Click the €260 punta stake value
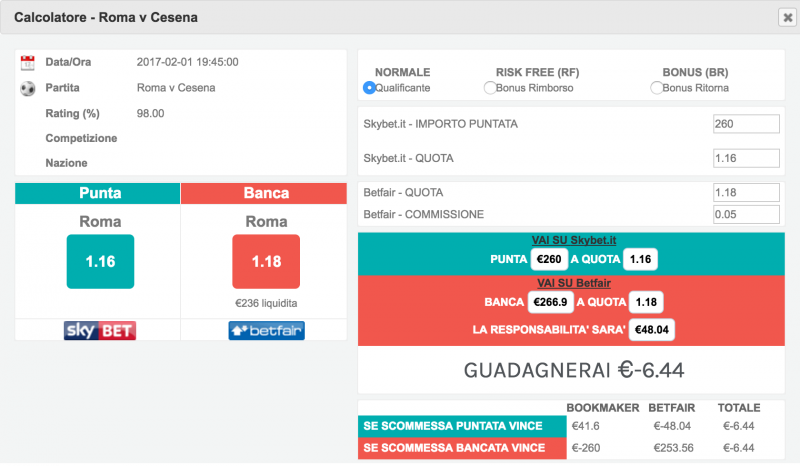This screenshot has width=800, height=466. click(x=550, y=260)
